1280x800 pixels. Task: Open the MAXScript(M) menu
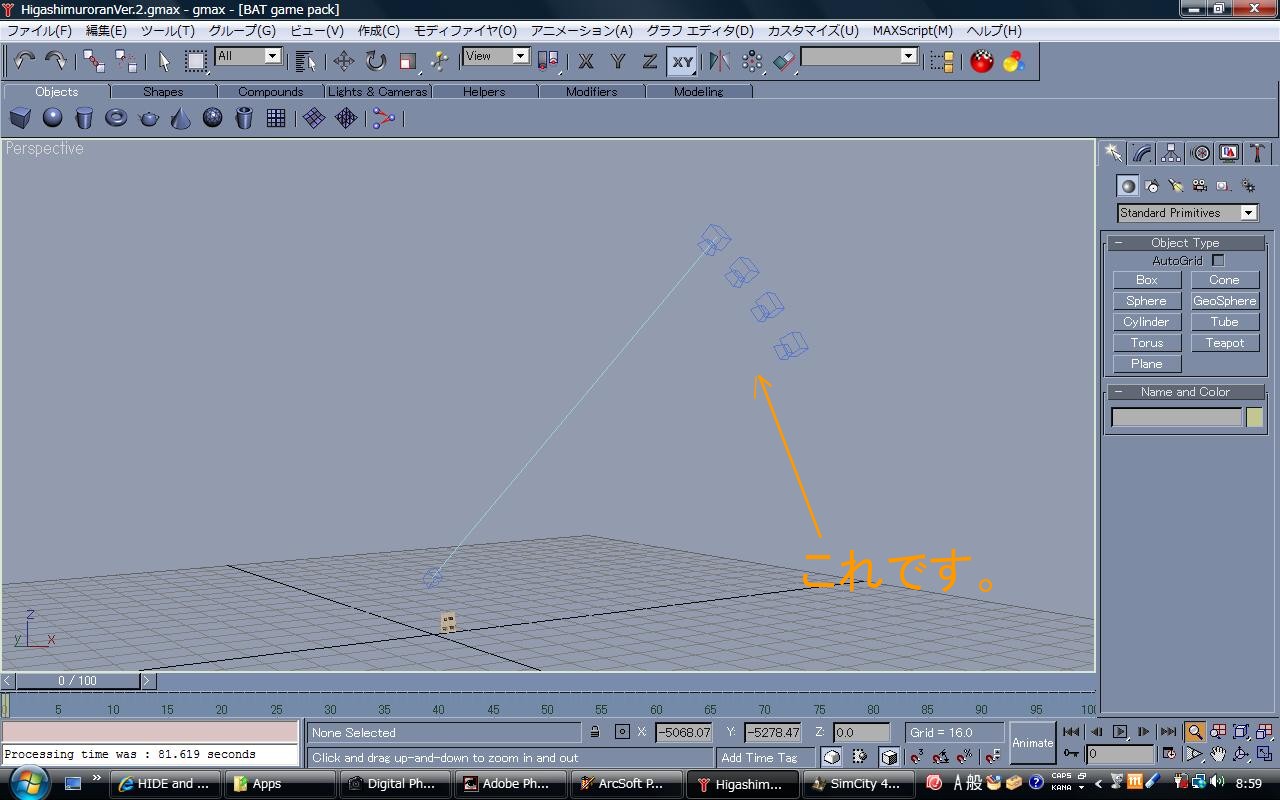click(912, 30)
